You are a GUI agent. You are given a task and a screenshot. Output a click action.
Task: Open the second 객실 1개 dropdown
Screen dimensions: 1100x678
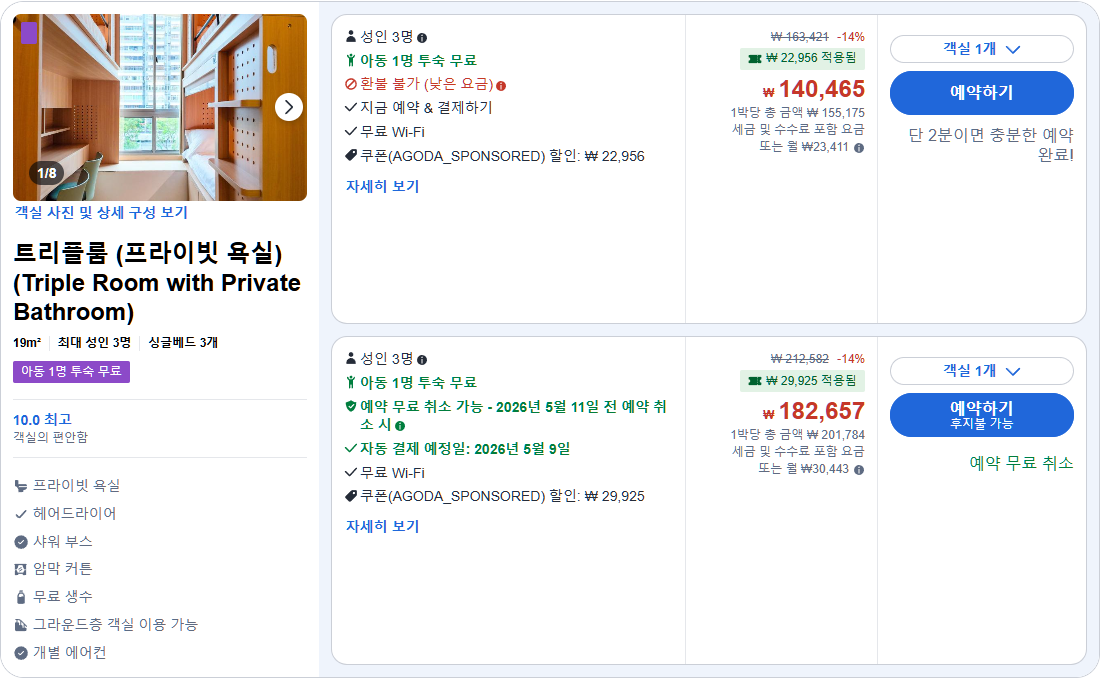tap(980, 371)
